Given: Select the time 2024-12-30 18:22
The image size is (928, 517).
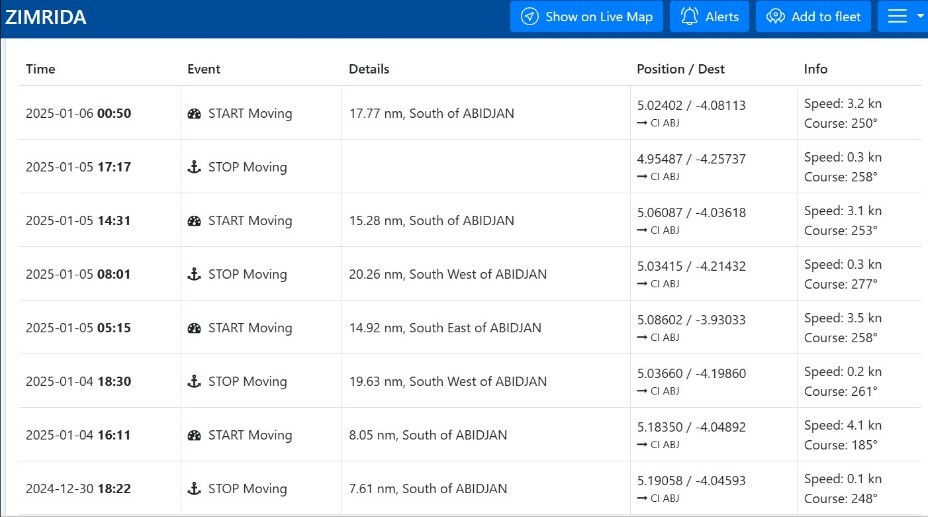Looking at the screenshot, I should pyautogui.click(x=78, y=488).
